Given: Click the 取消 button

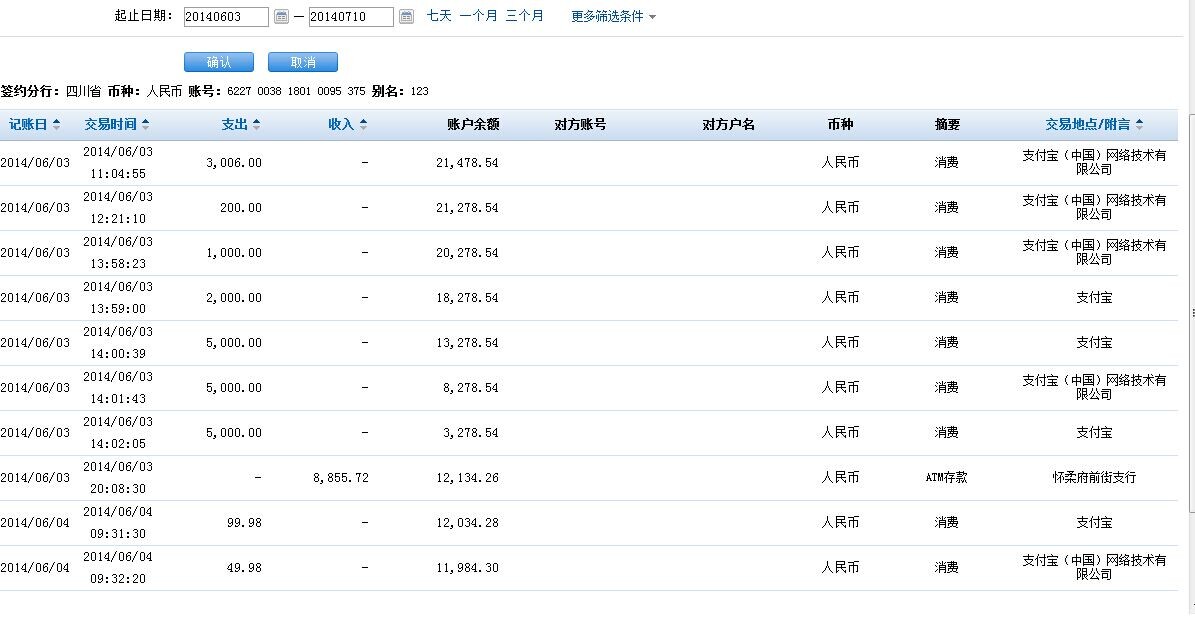Looking at the screenshot, I should pyautogui.click(x=303, y=62).
